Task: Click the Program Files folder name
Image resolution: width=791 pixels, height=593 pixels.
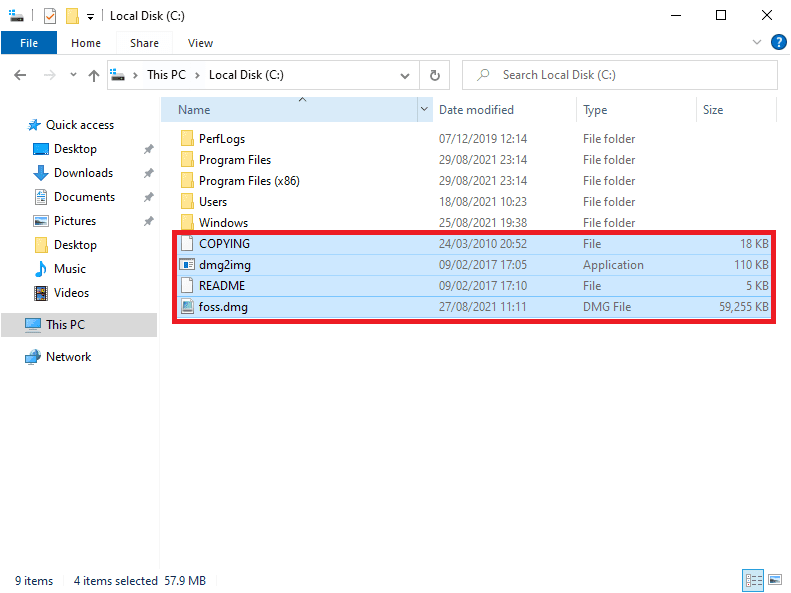Action: coord(235,160)
